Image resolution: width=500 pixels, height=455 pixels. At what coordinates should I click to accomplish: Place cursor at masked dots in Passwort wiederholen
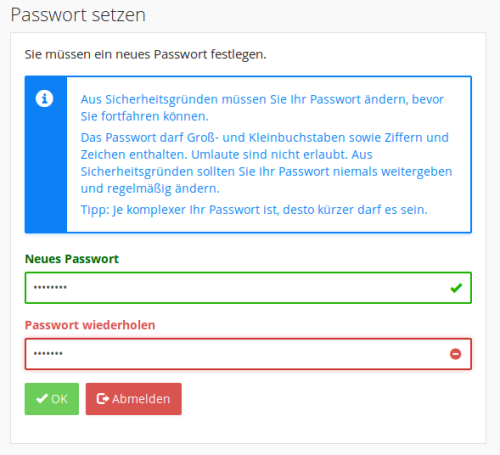pyautogui.click(x=48, y=353)
